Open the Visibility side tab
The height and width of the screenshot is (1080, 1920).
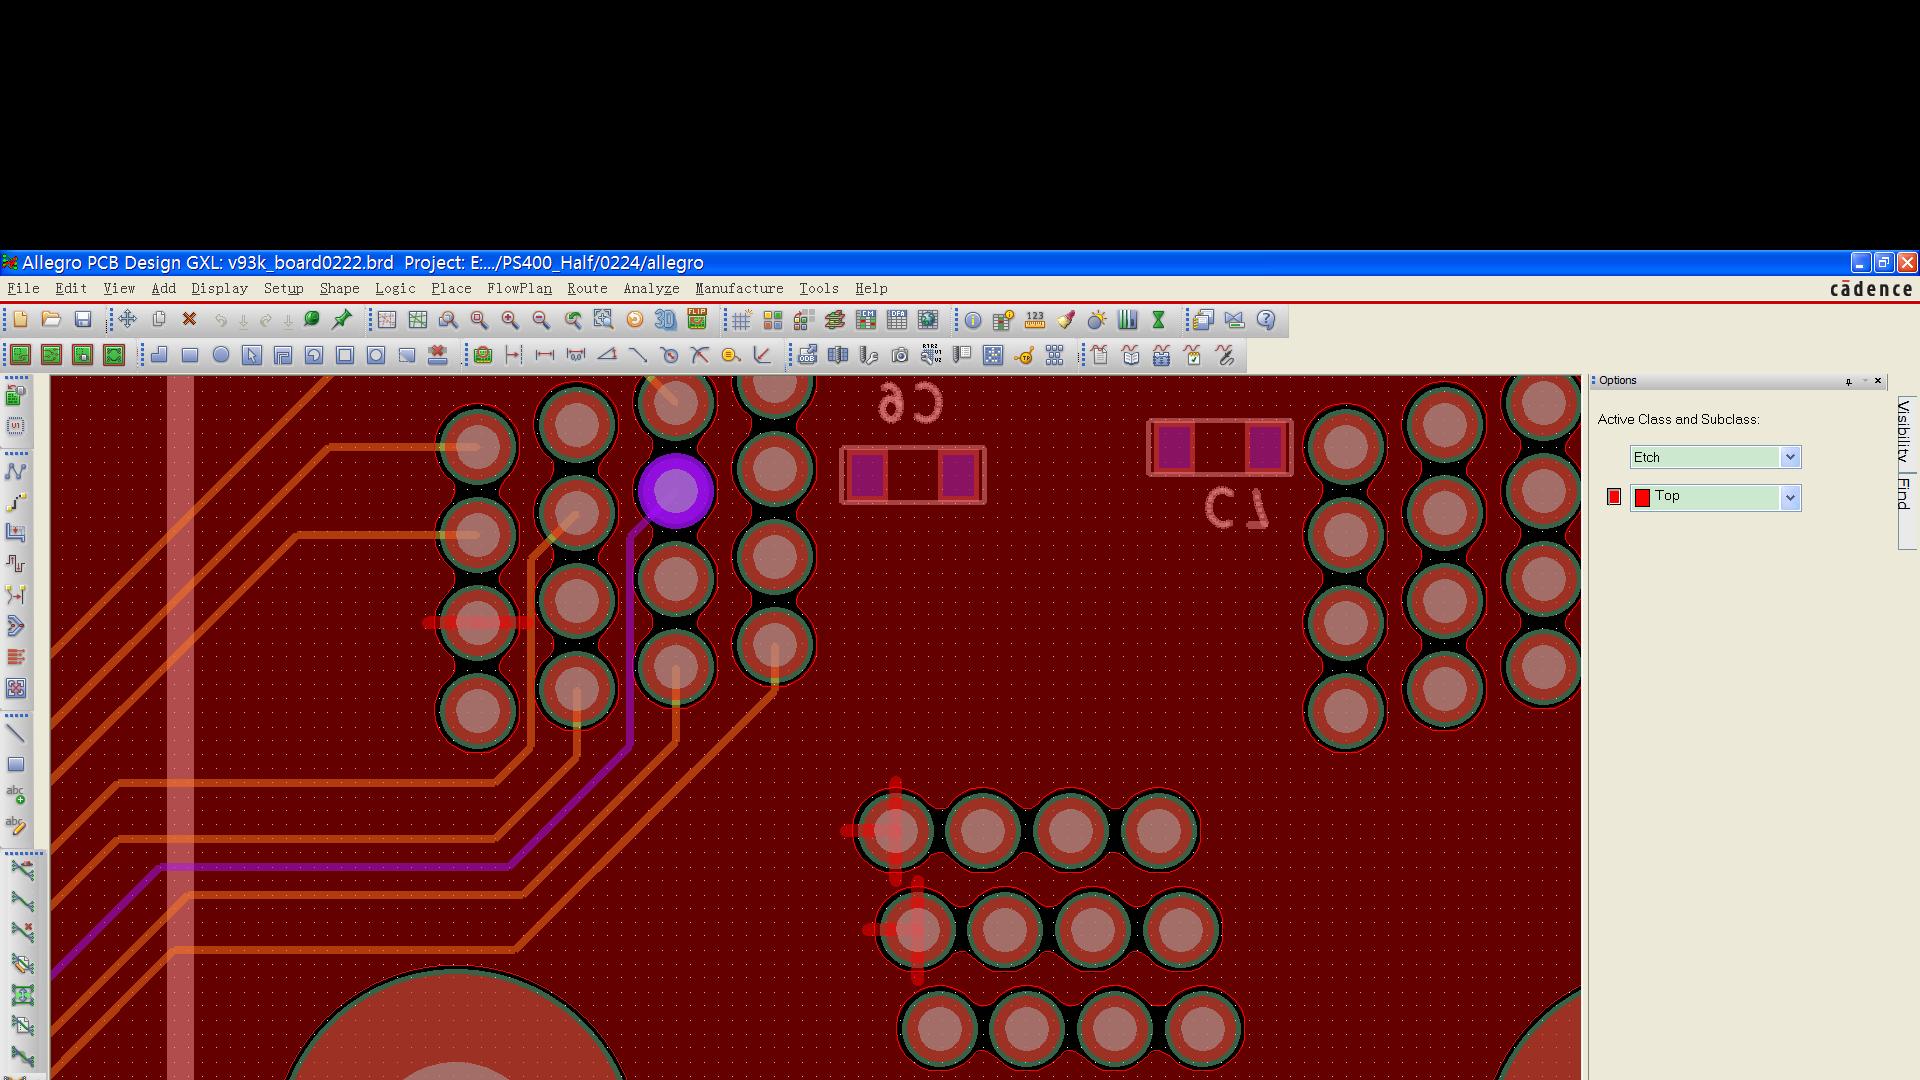1904,430
